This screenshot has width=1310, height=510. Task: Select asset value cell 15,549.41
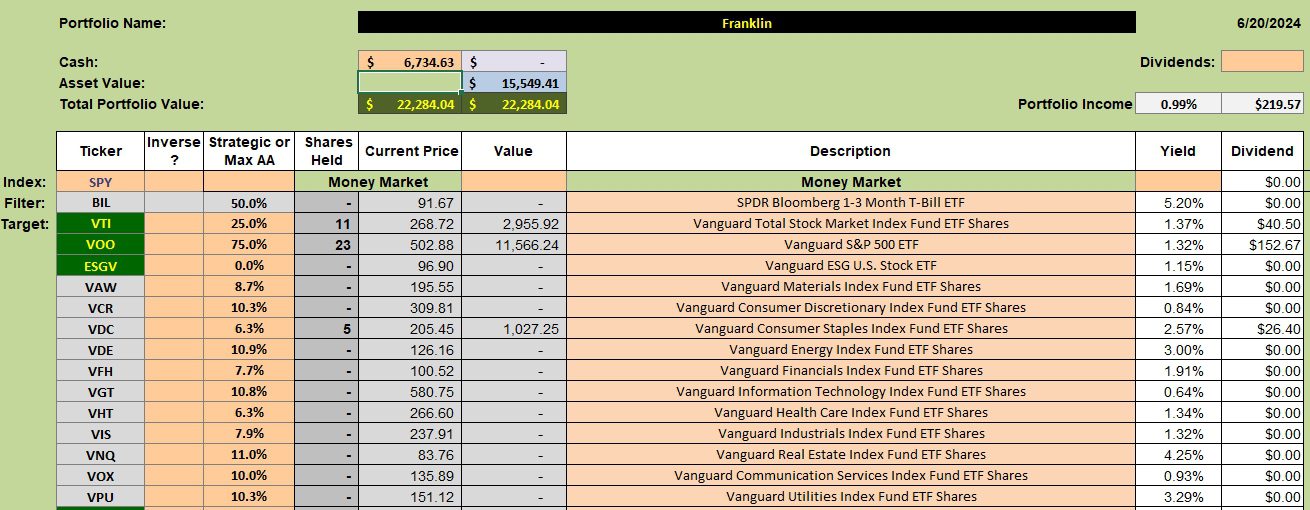click(x=514, y=83)
